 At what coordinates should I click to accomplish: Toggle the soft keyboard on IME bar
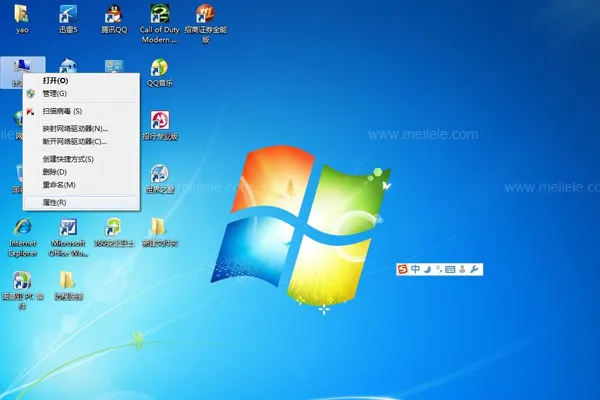[x=450, y=269]
